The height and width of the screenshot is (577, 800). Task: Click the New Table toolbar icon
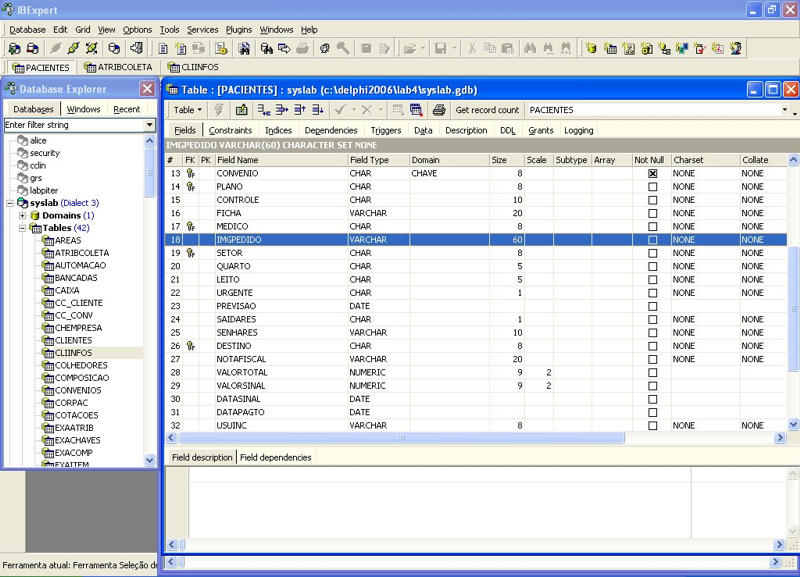coord(610,48)
